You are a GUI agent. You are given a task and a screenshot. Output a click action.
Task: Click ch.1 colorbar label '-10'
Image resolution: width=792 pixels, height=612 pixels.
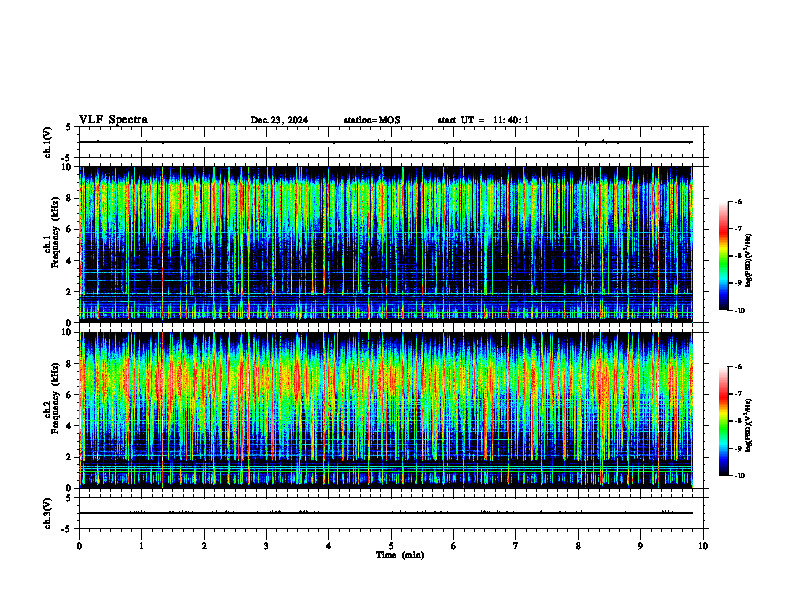[x=739, y=311]
